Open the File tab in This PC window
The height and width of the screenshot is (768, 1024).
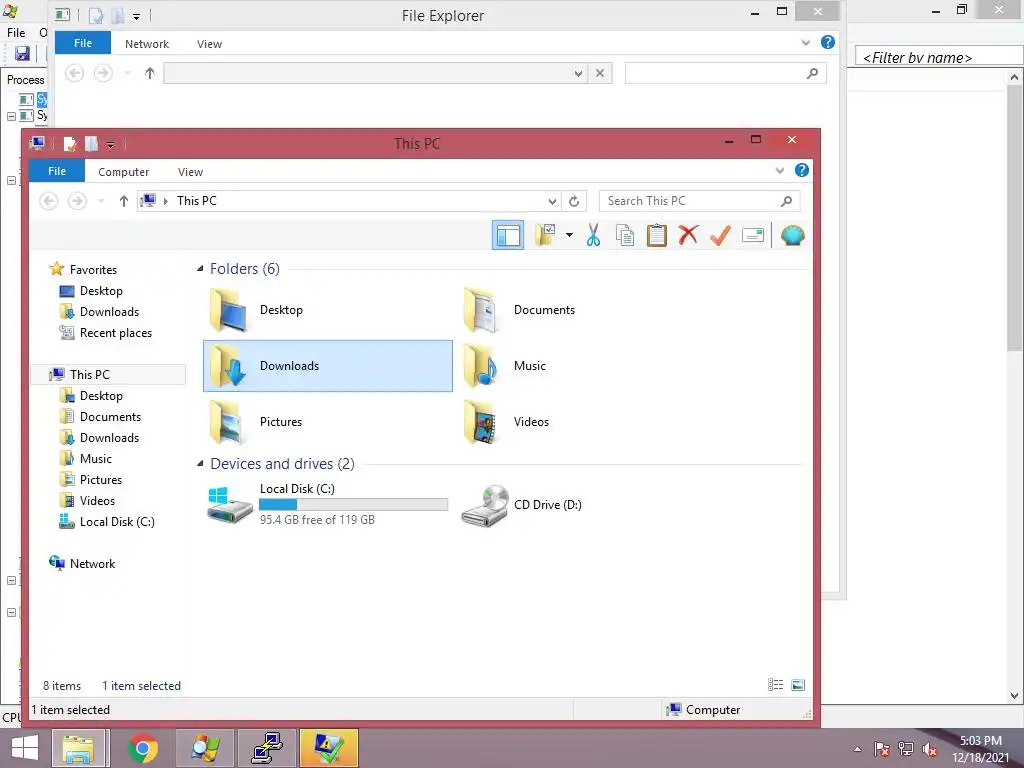click(57, 171)
